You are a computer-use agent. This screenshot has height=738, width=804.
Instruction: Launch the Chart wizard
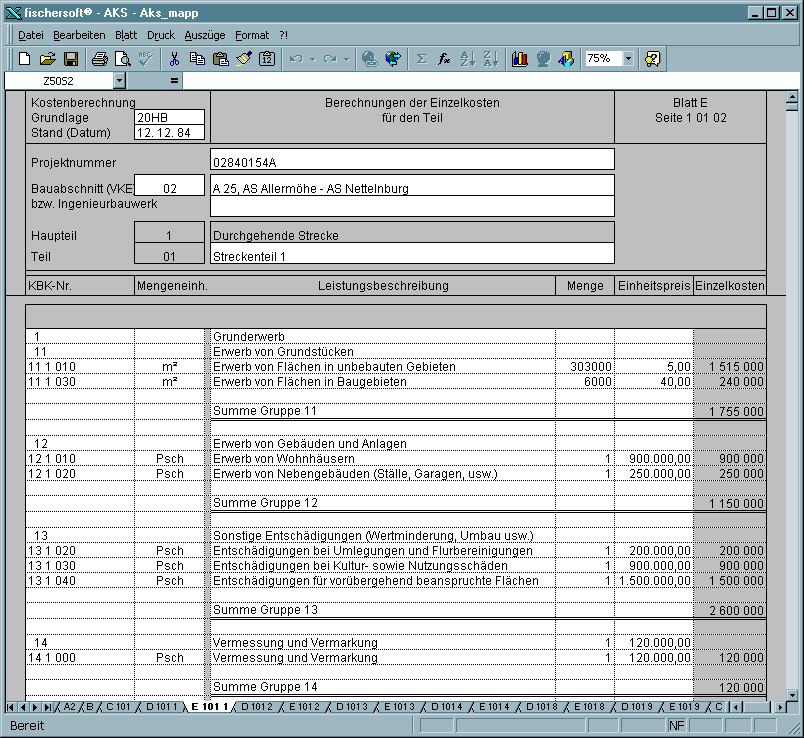(519, 59)
